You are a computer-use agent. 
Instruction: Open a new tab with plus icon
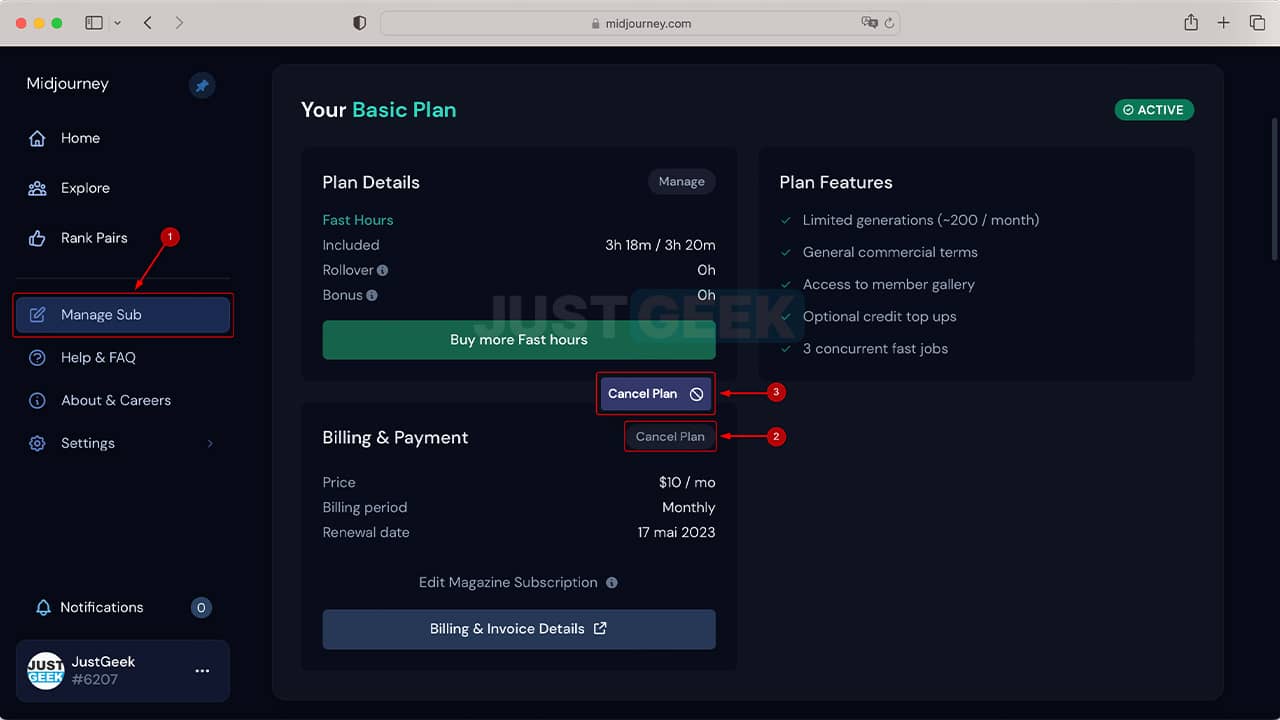click(x=1223, y=22)
